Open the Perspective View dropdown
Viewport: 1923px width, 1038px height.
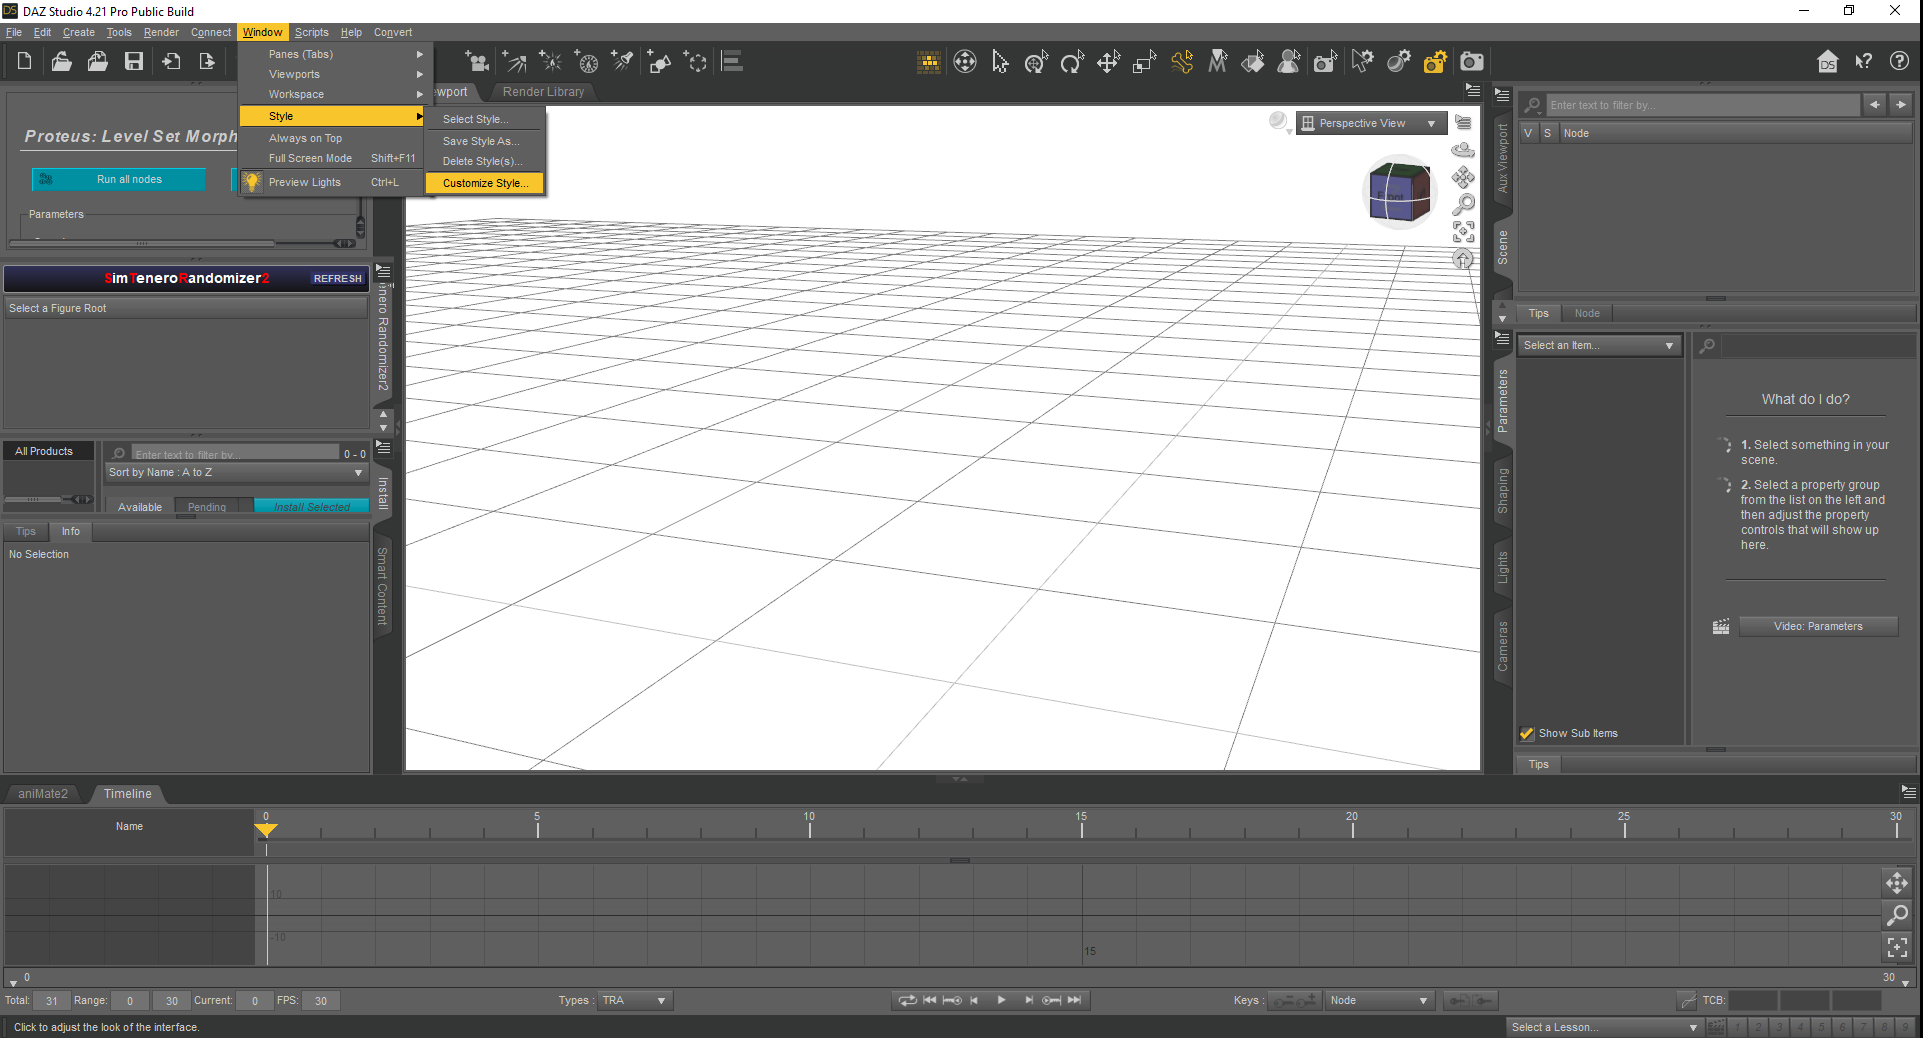click(x=1371, y=123)
